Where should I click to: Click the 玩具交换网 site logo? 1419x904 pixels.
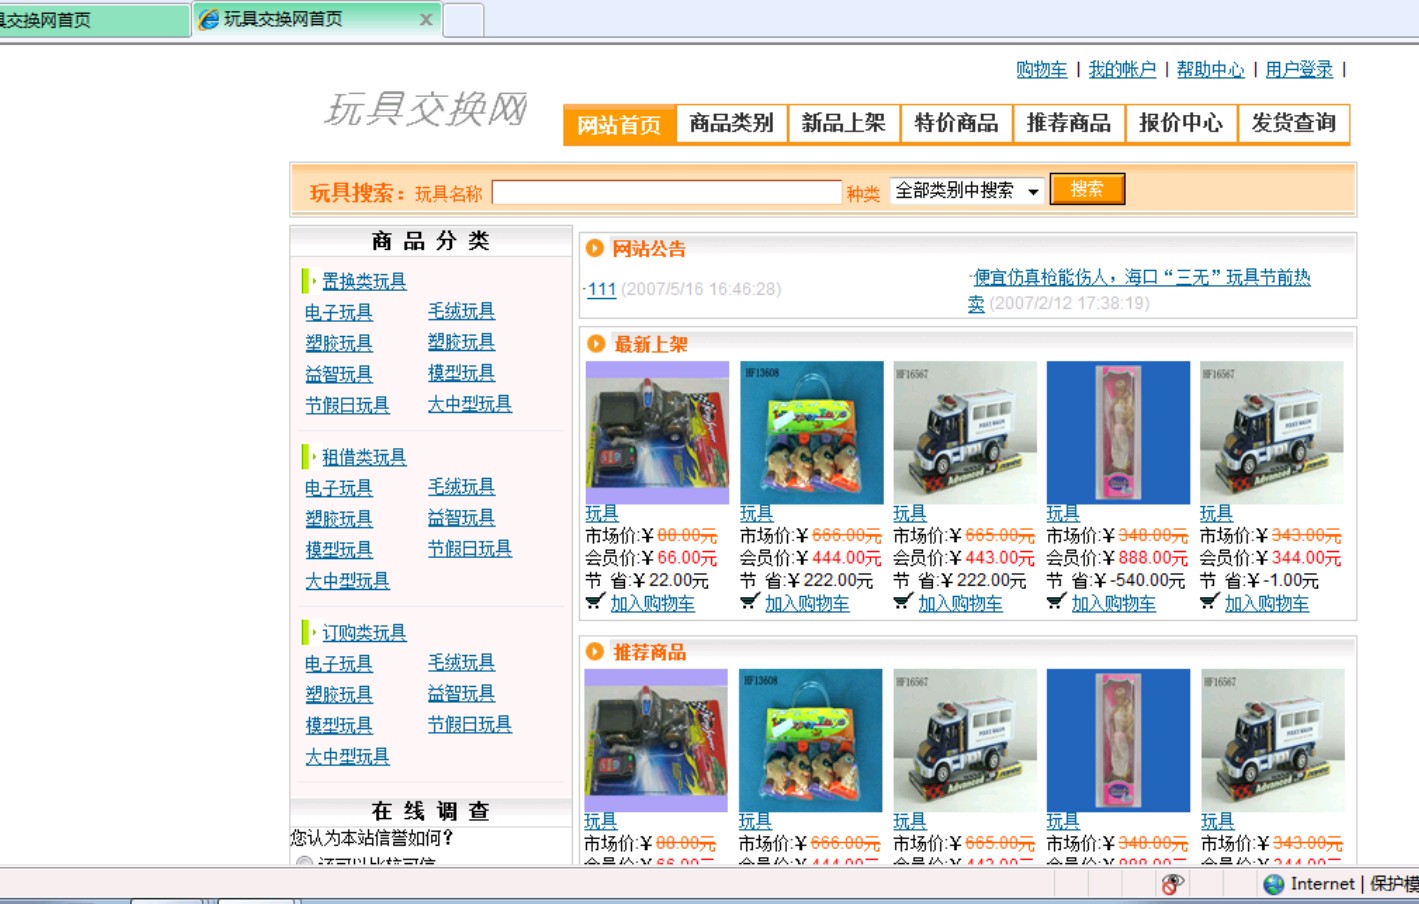pos(427,109)
